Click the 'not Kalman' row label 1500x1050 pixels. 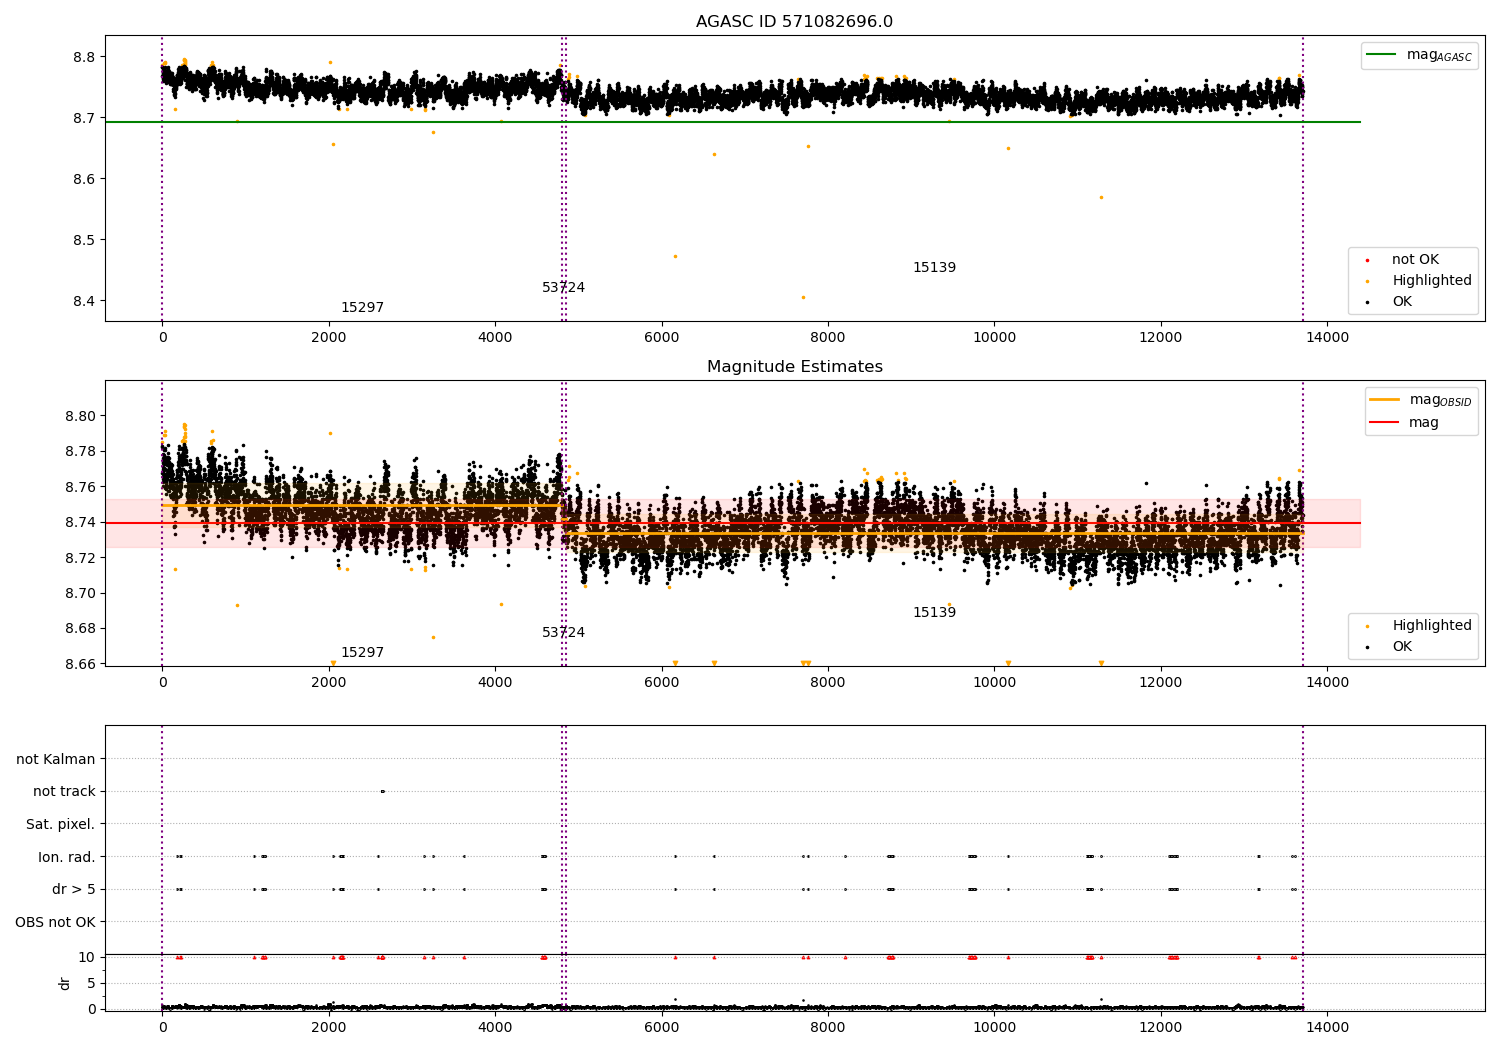(56, 759)
